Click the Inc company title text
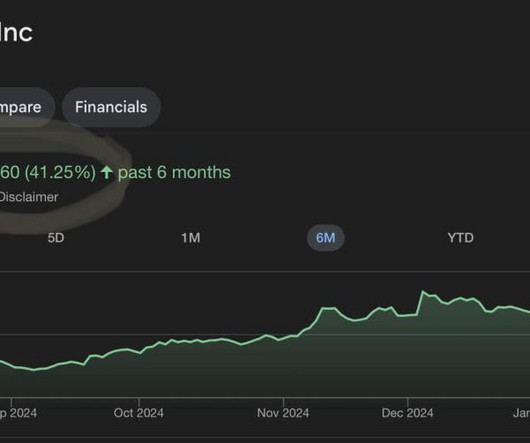 (x=16, y=33)
